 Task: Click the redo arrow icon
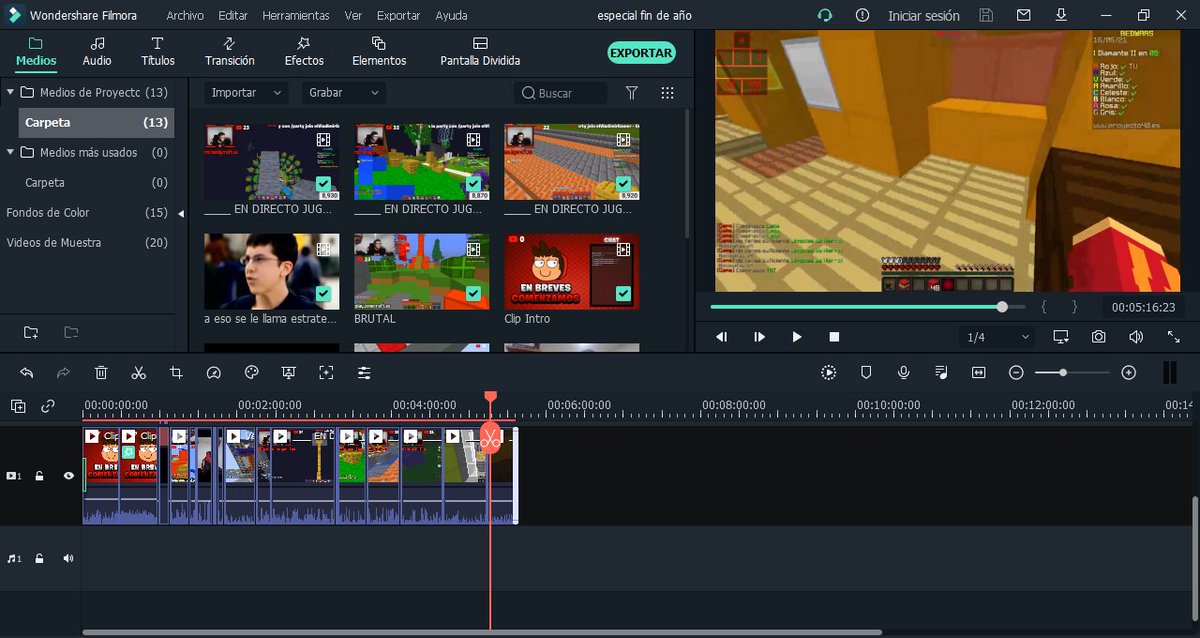tap(63, 372)
